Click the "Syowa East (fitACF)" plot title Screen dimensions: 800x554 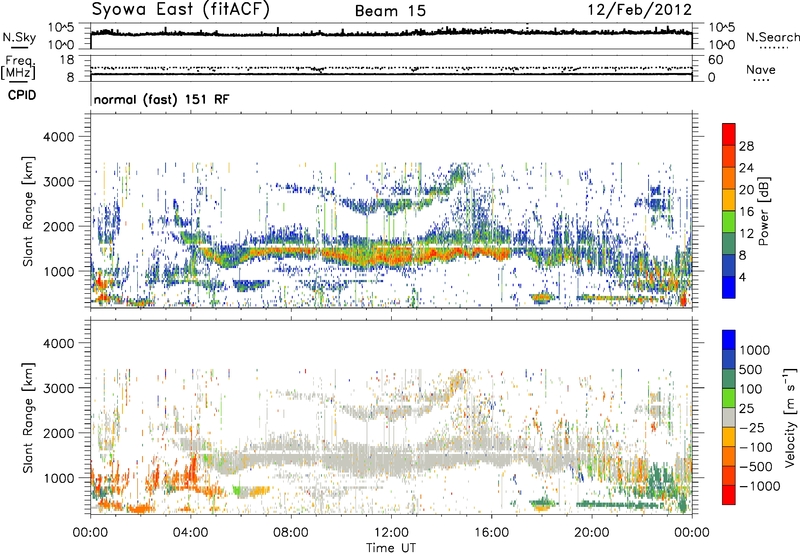click(x=180, y=9)
